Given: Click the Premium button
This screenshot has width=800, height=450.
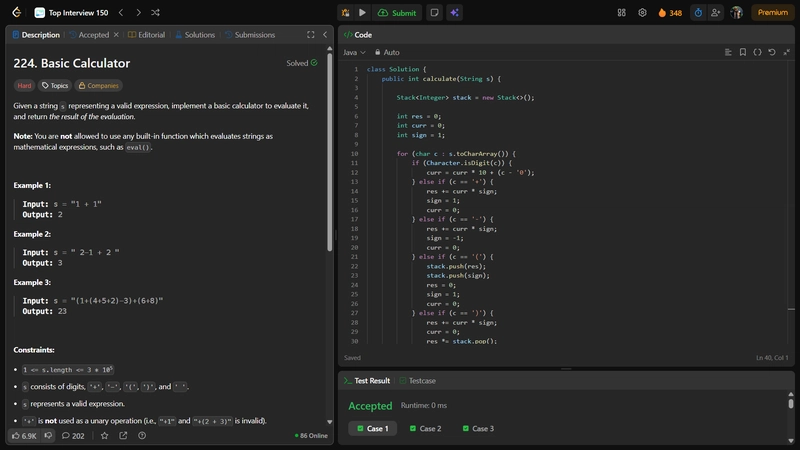Looking at the screenshot, I should 771,13.
